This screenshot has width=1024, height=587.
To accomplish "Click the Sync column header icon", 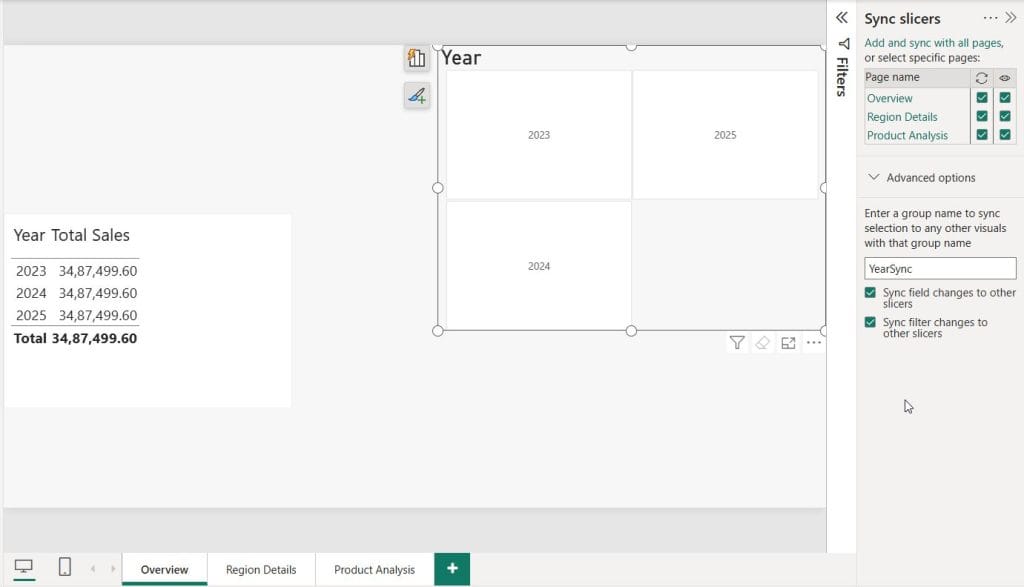I will tap(981, 78).
